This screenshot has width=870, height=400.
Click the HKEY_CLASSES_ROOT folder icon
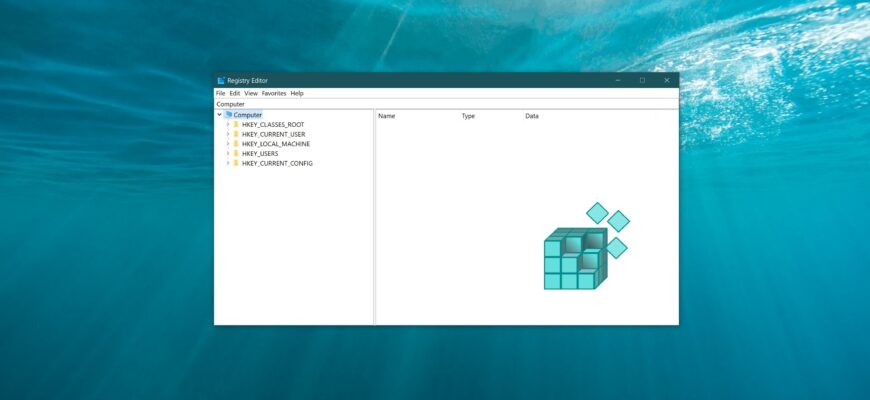pos(236,125)
